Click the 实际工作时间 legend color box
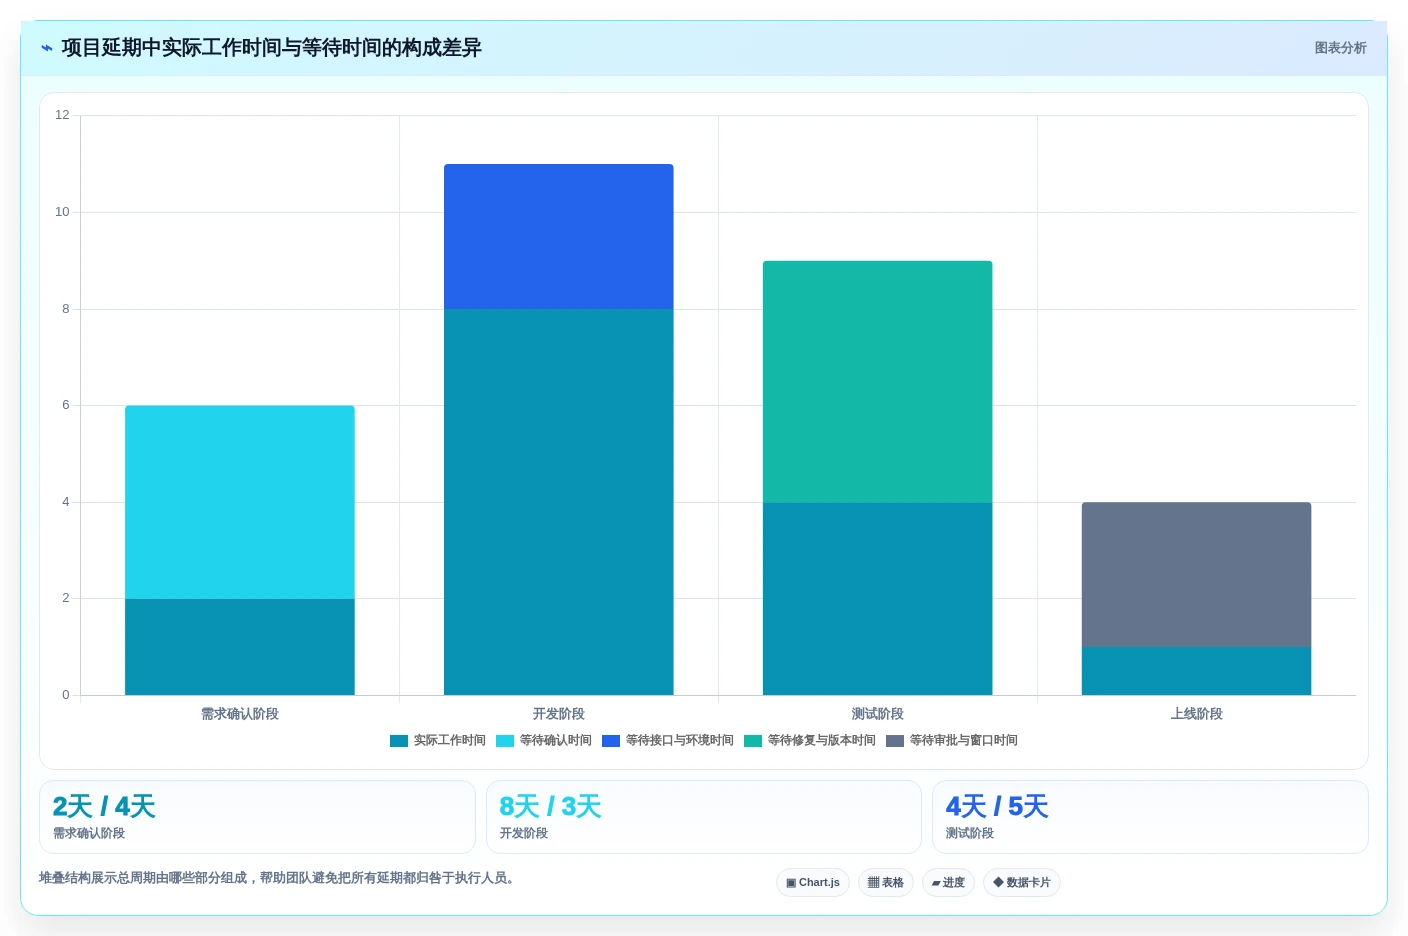Viewport: 1408px width, 936px height. tap(399, 741)
